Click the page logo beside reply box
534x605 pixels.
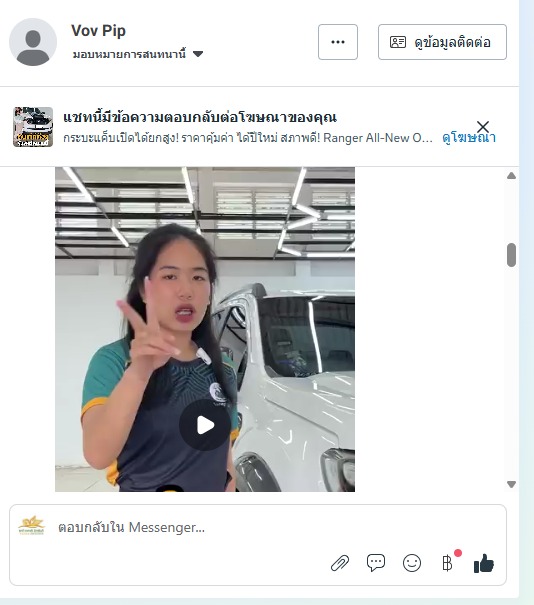point(32,526)
